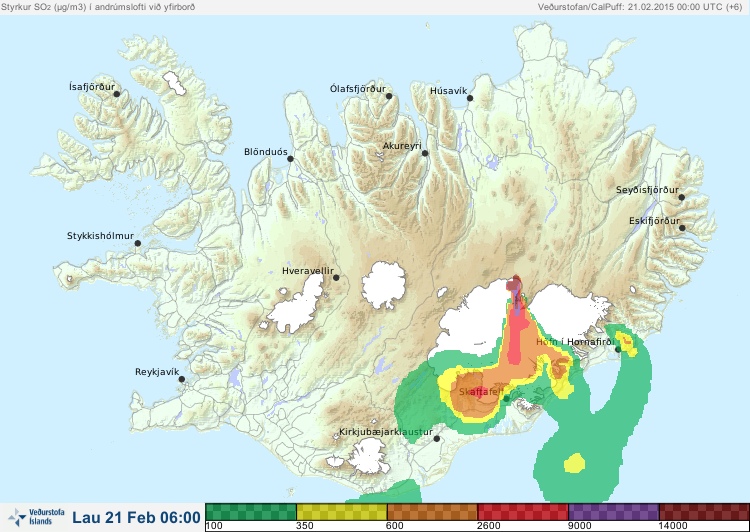
Task: Click the orange 600 legend swatch
Action: (432, 512)
